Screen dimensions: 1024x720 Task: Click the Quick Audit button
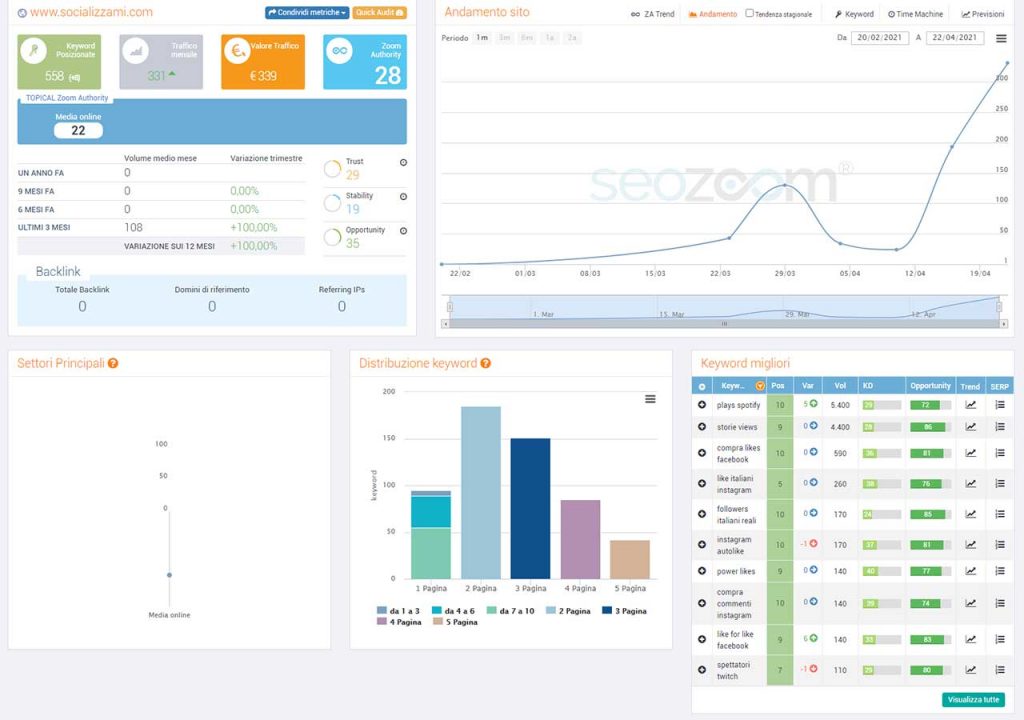click(x=379, y=12)
